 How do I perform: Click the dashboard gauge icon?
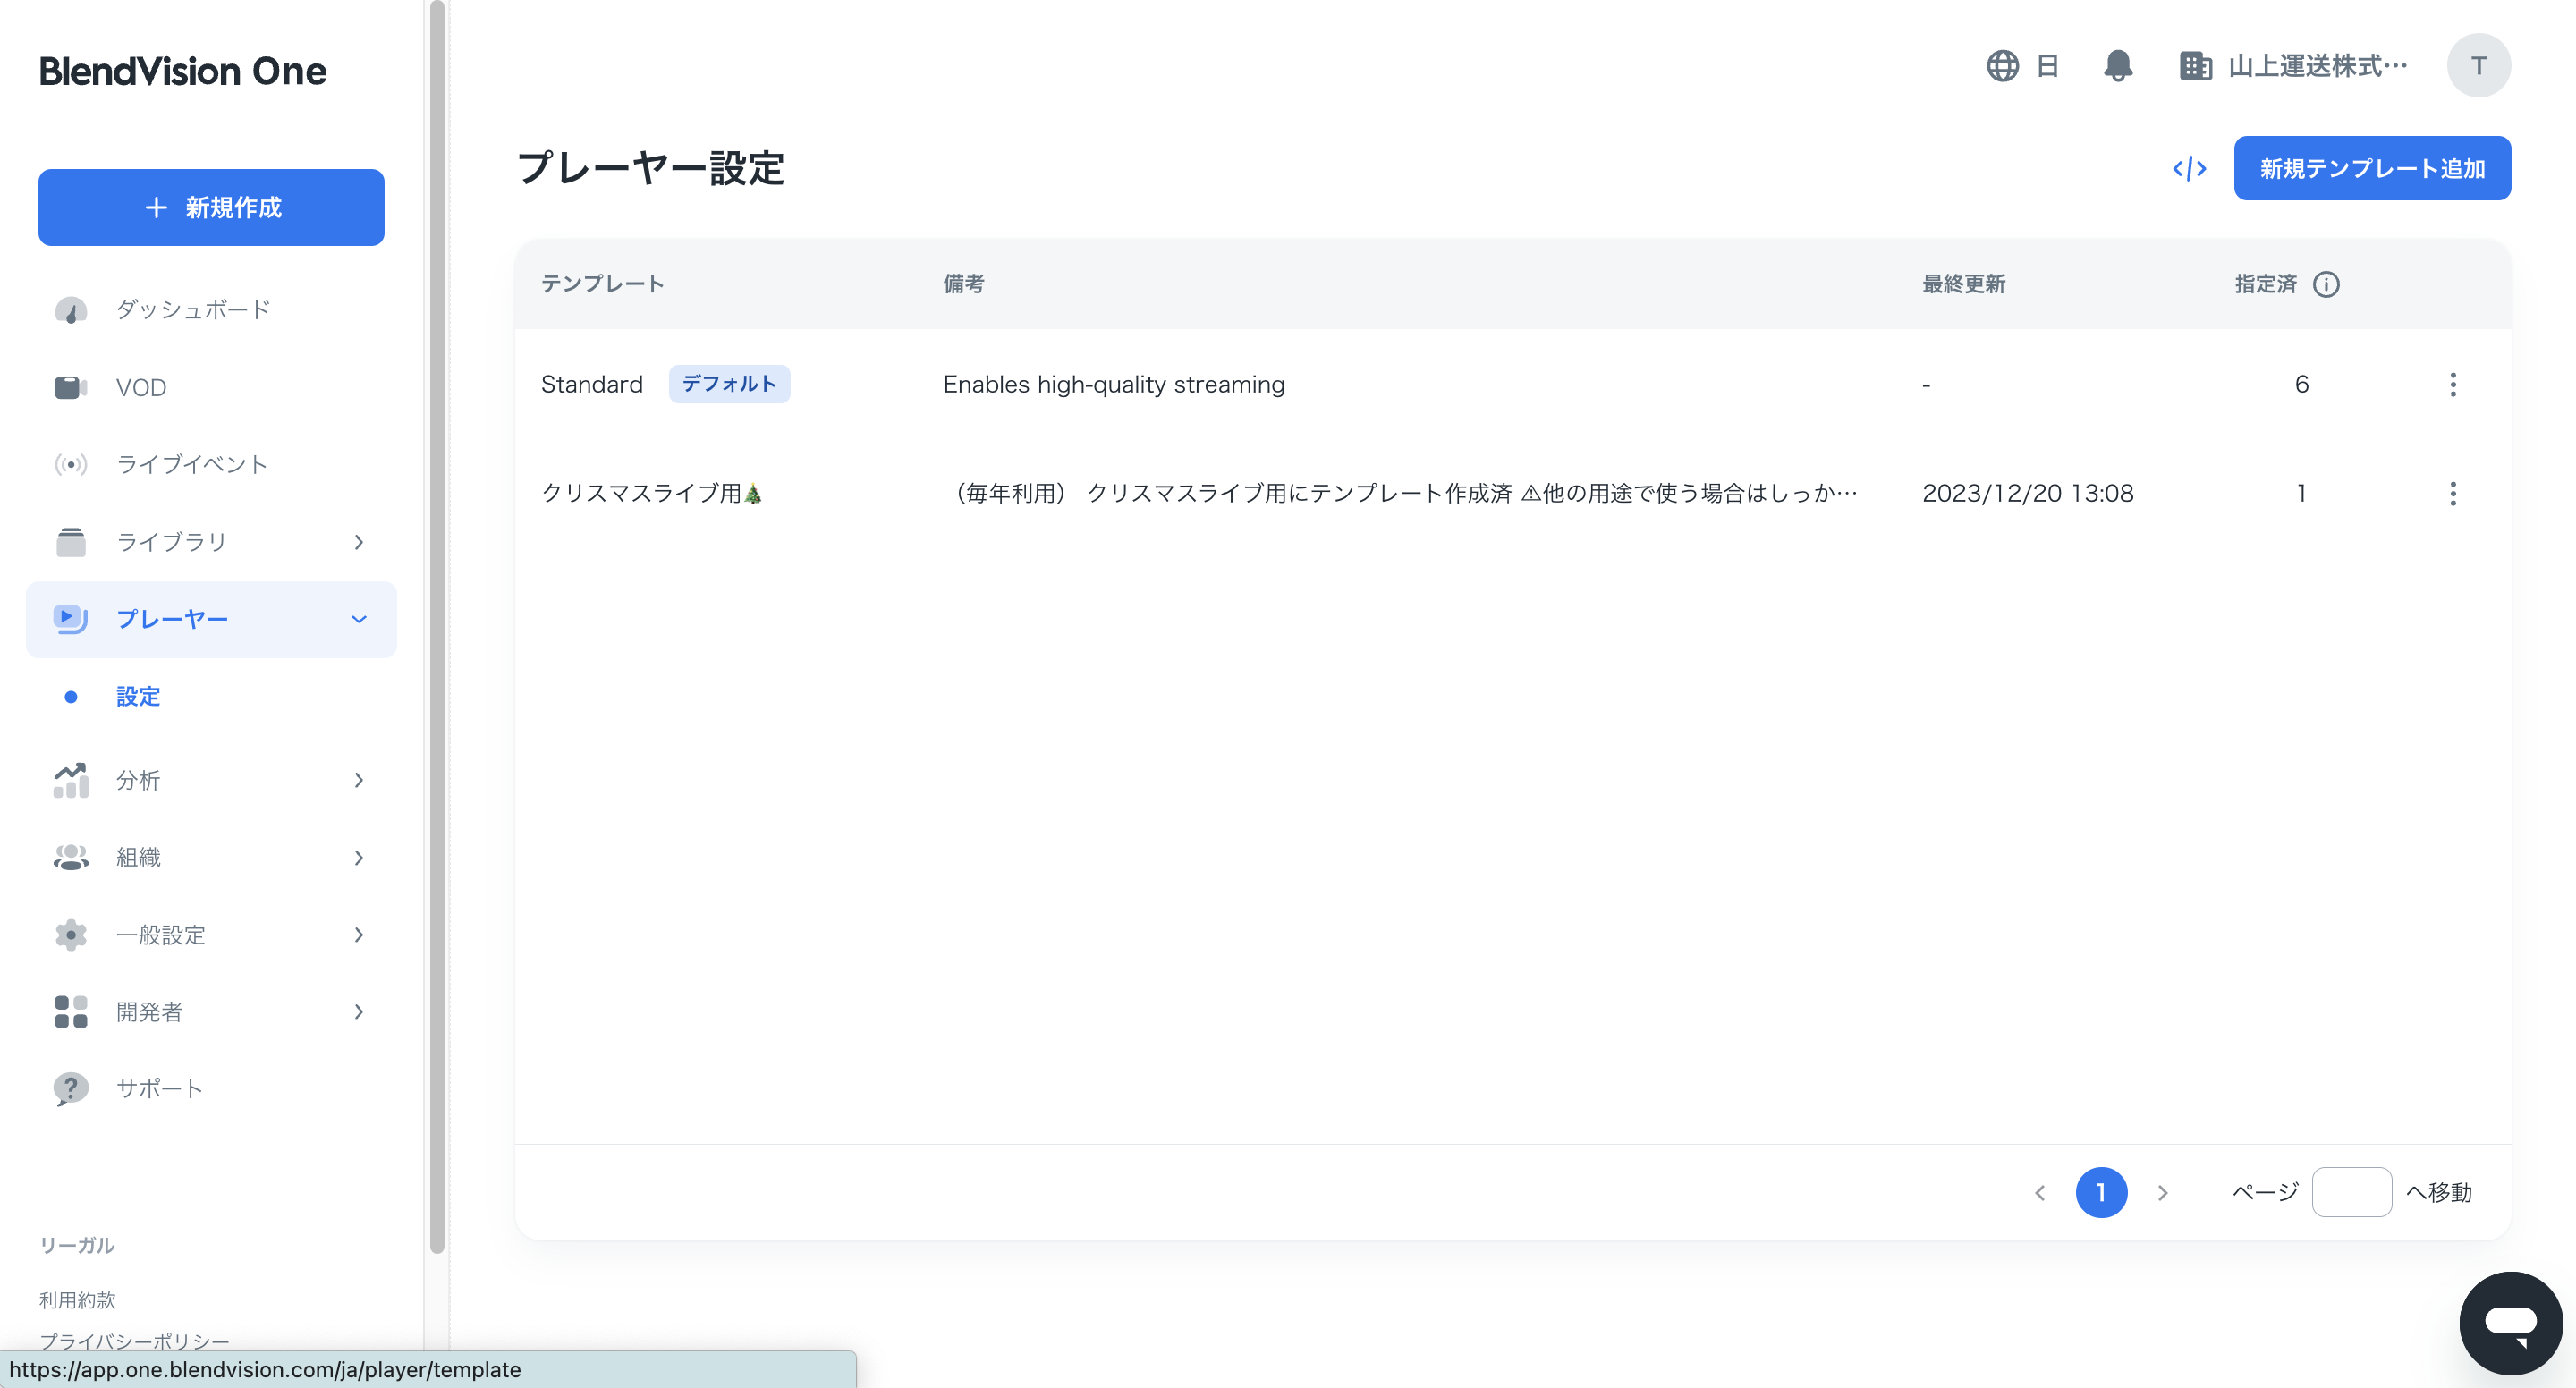[70, 310]
